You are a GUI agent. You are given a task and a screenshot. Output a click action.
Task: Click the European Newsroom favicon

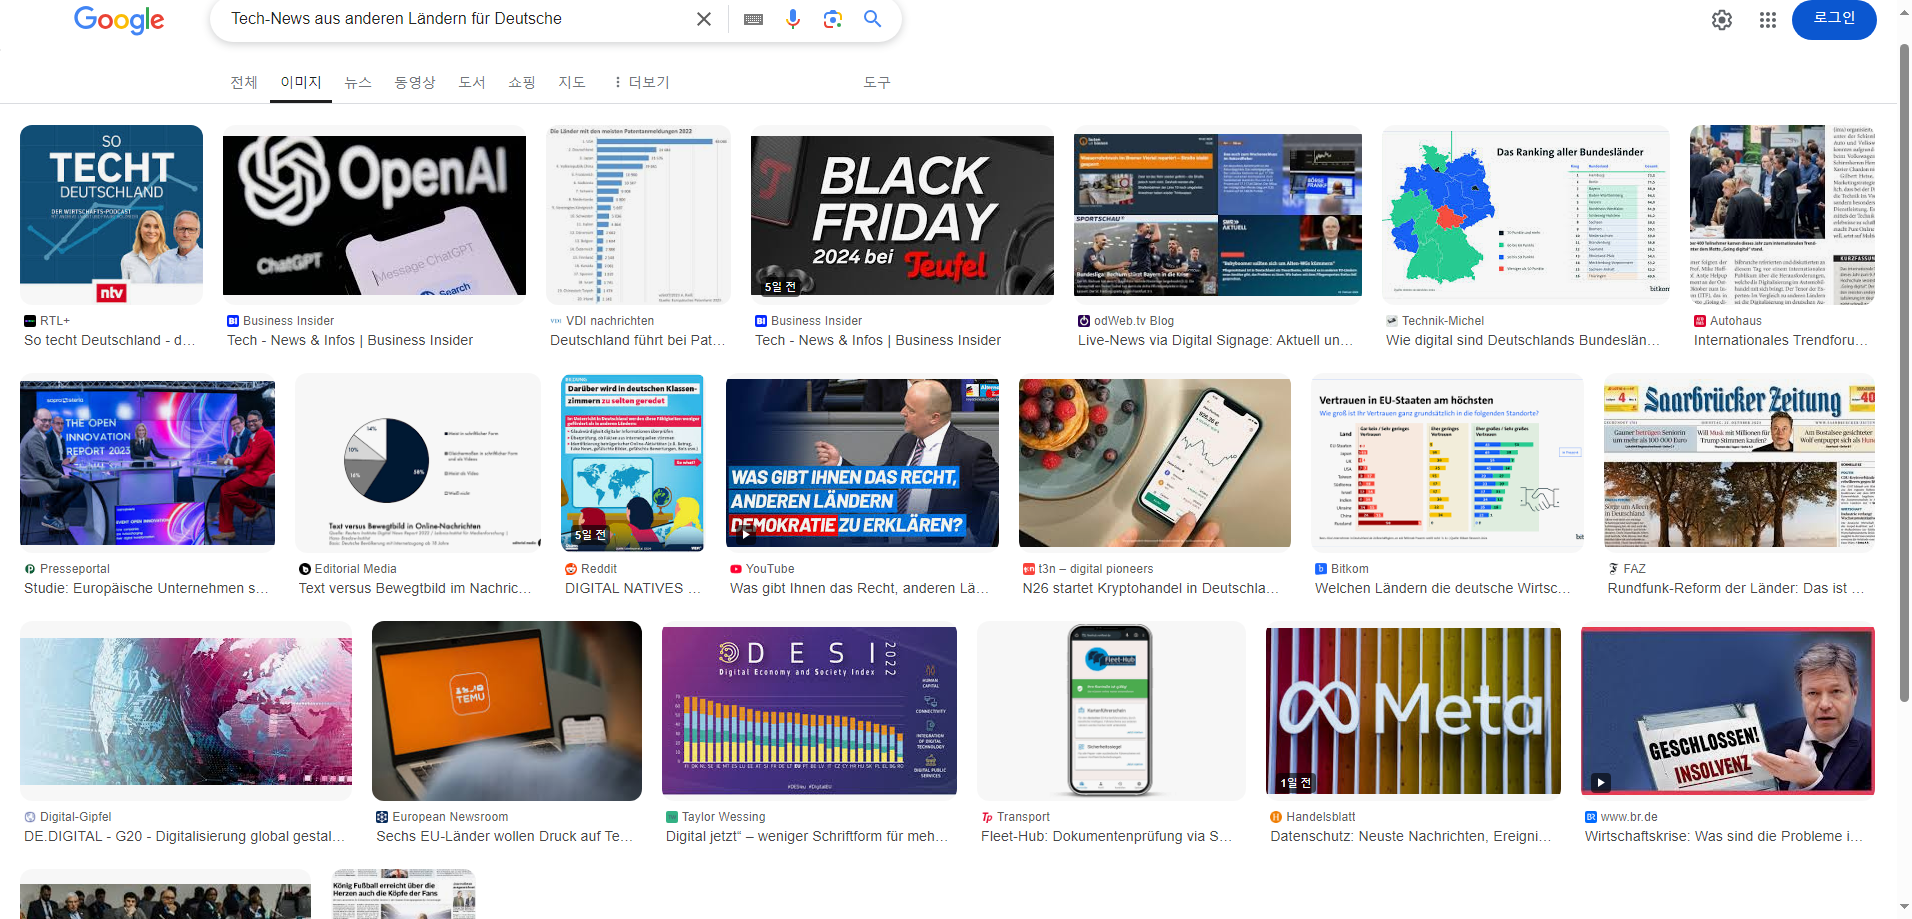382,817
